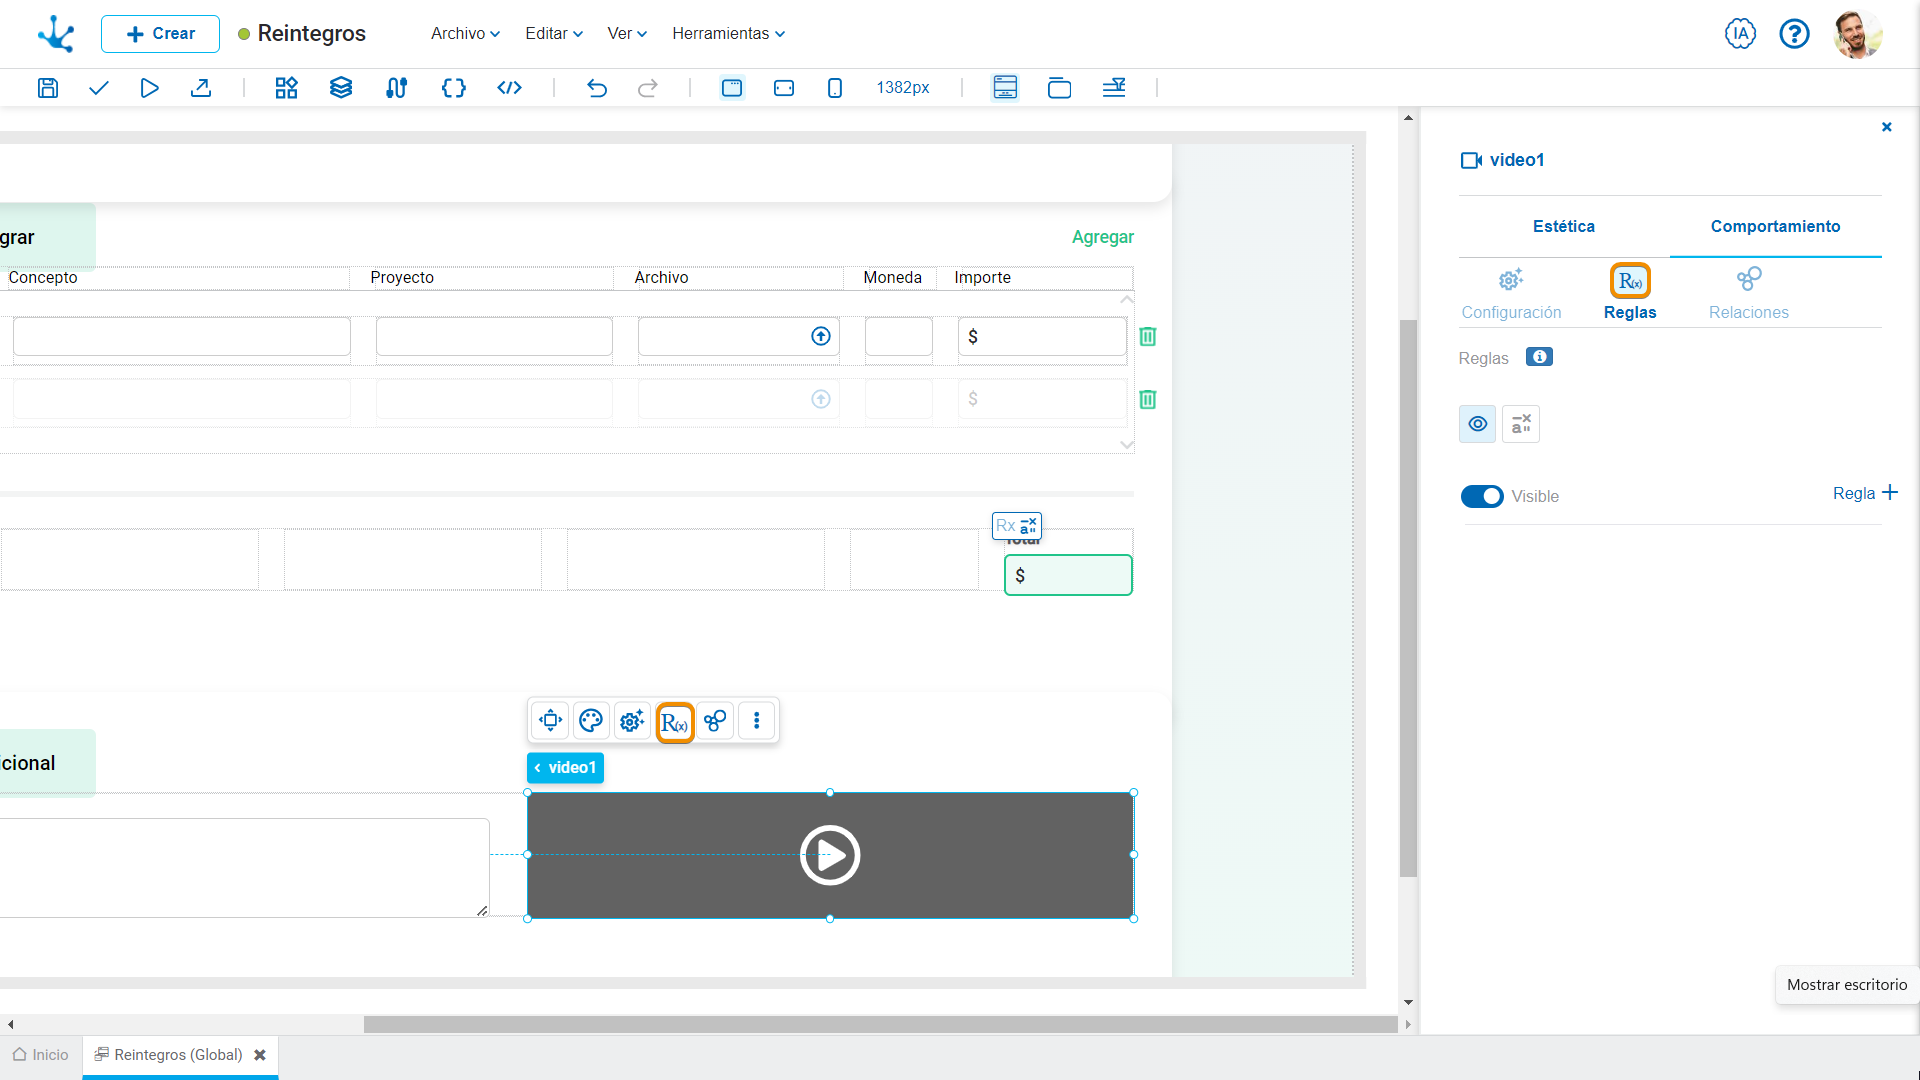Click the properties panel toolbar icon

point(1114,88)
